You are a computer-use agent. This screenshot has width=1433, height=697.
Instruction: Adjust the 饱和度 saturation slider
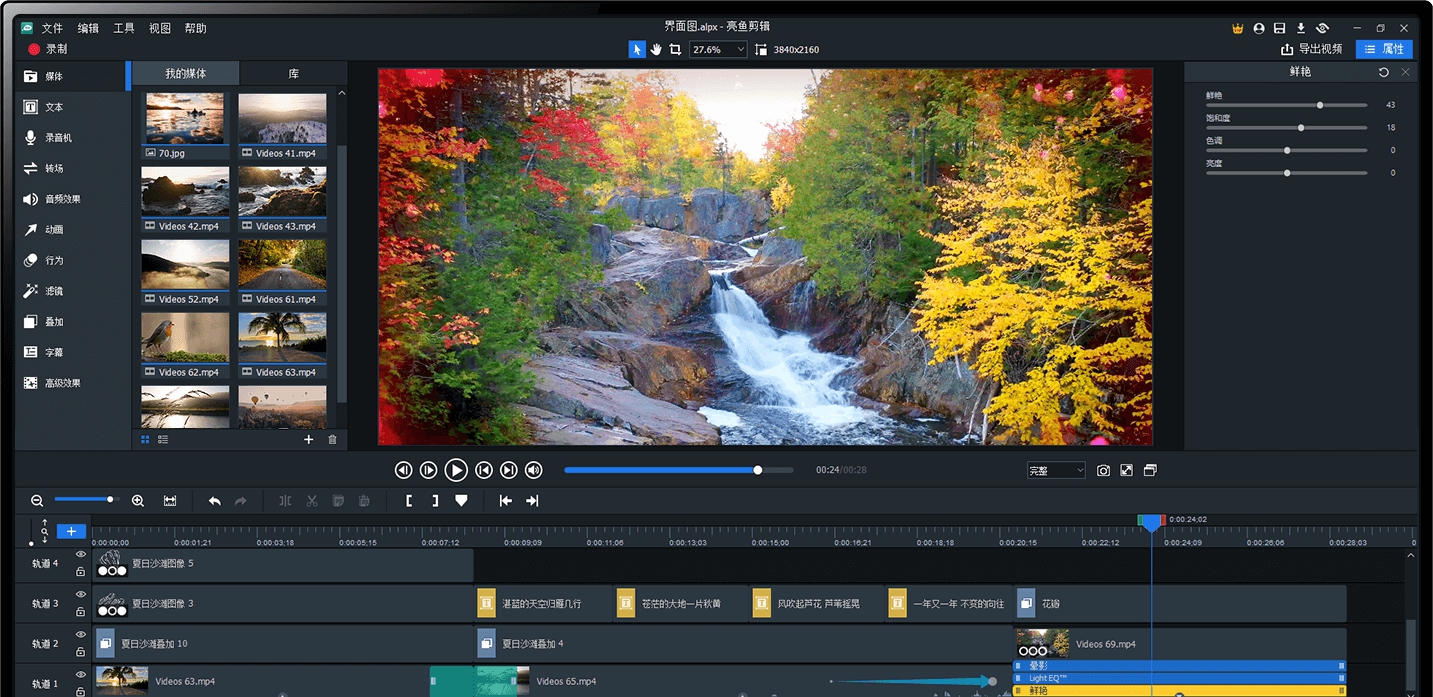pyautogui.click(x=1300, y=127)
